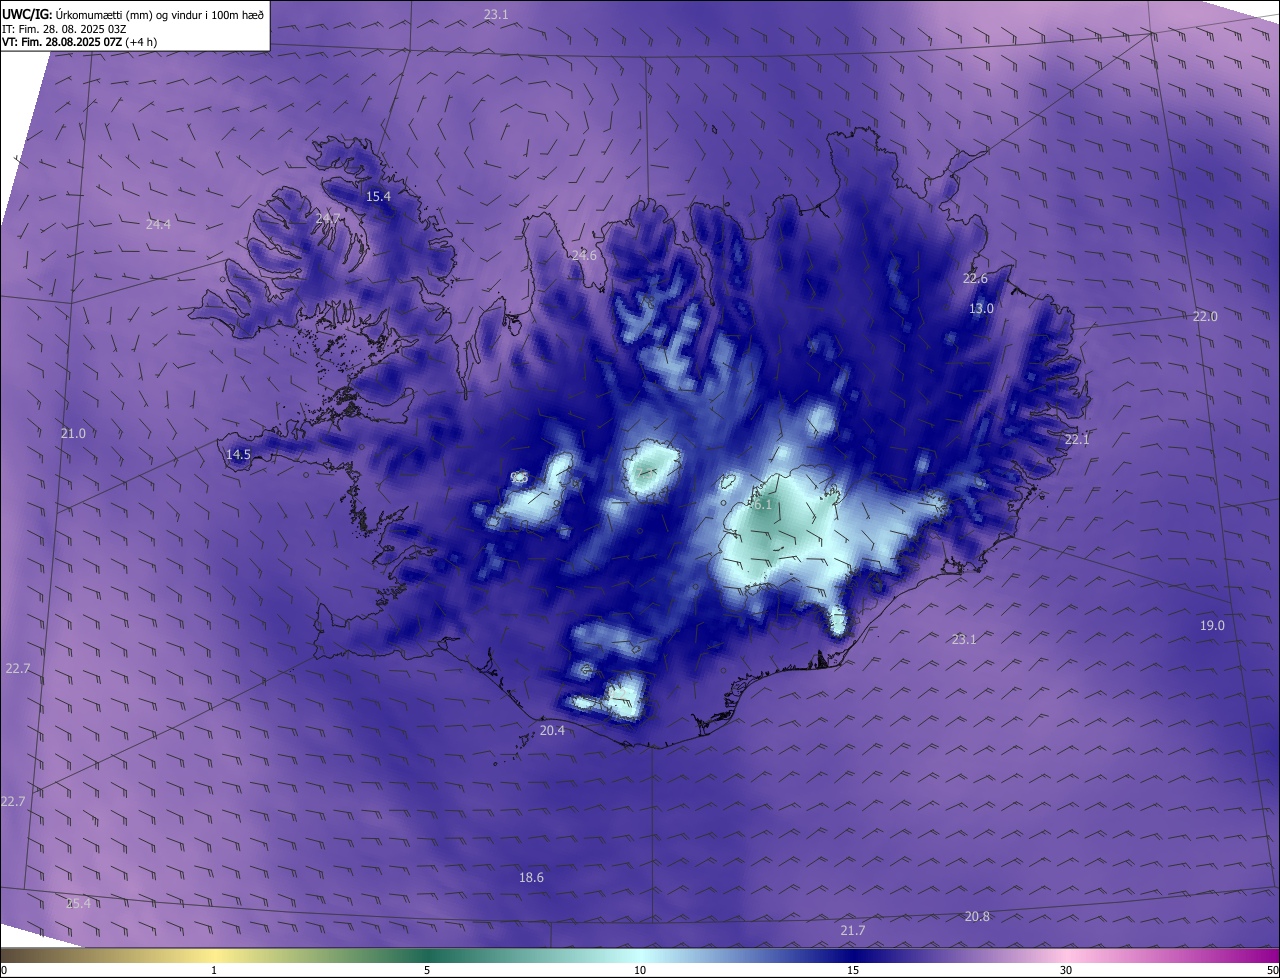Click the 20.4 value label

pyautogui.click(x=552, y=730)
